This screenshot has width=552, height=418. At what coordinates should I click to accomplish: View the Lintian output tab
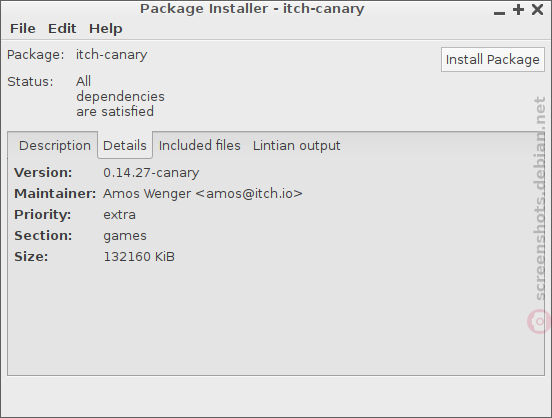pos(296,145)
